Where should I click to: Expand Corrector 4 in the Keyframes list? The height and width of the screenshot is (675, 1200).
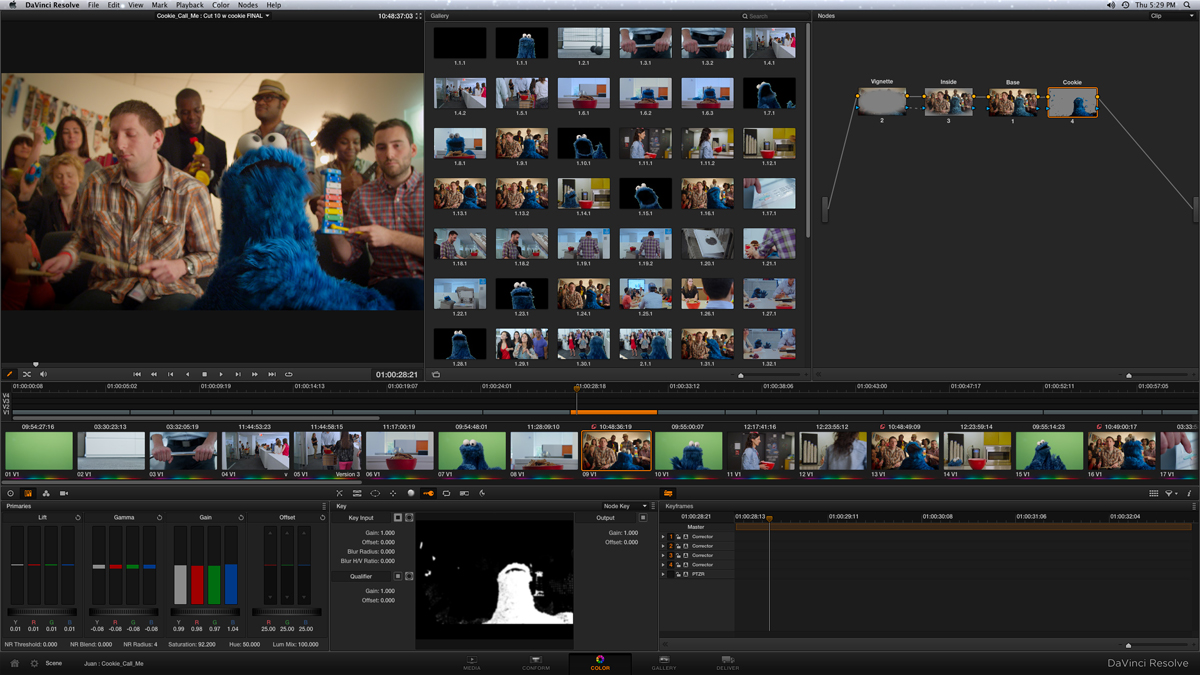(664, 565)
